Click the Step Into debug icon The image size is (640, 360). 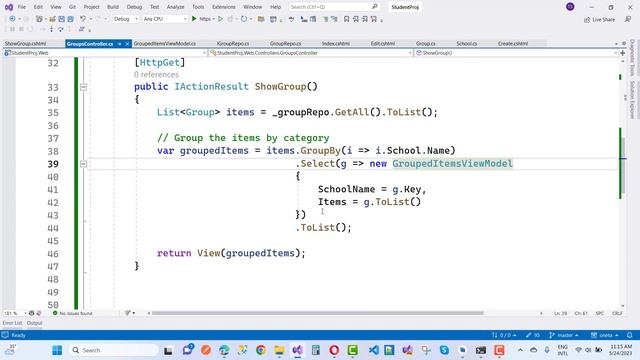pos(51,29)
